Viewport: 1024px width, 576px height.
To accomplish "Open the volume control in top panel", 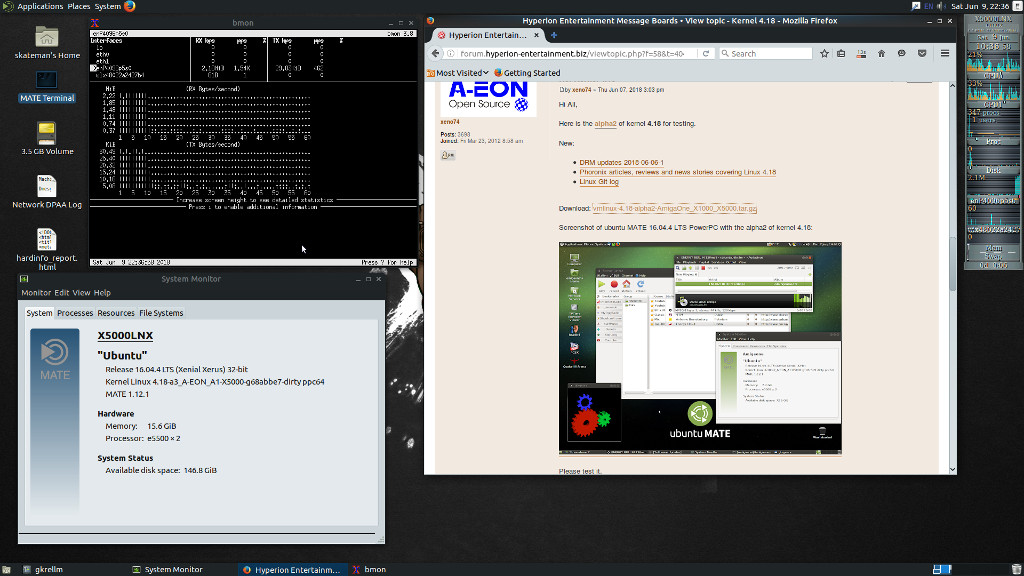I will click(x=941, y=6).
